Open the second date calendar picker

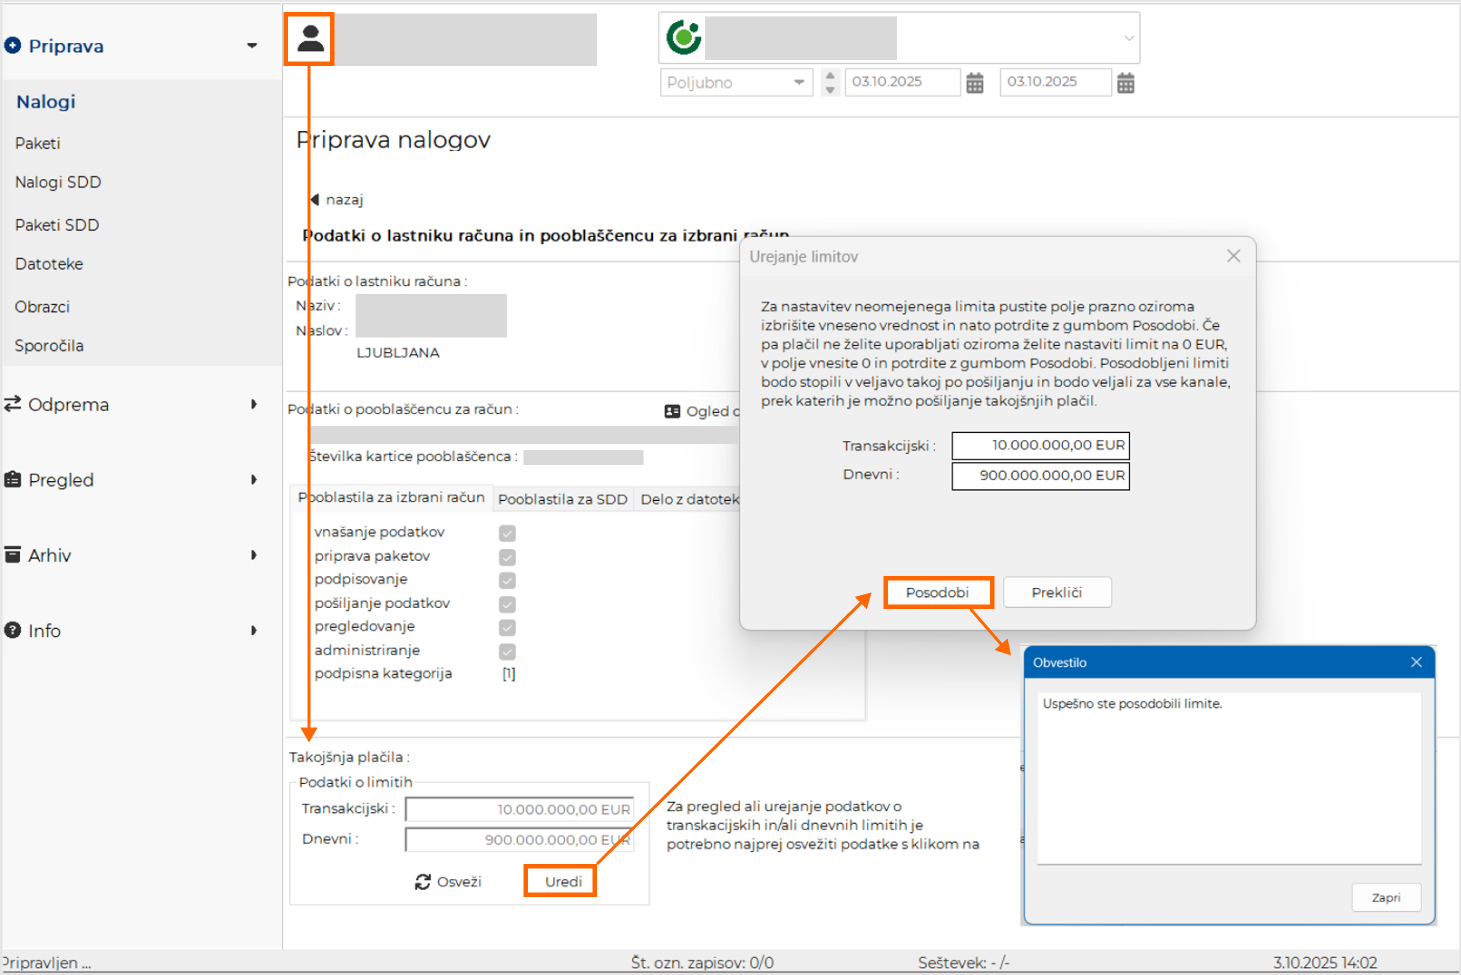tap(1125, 83)
